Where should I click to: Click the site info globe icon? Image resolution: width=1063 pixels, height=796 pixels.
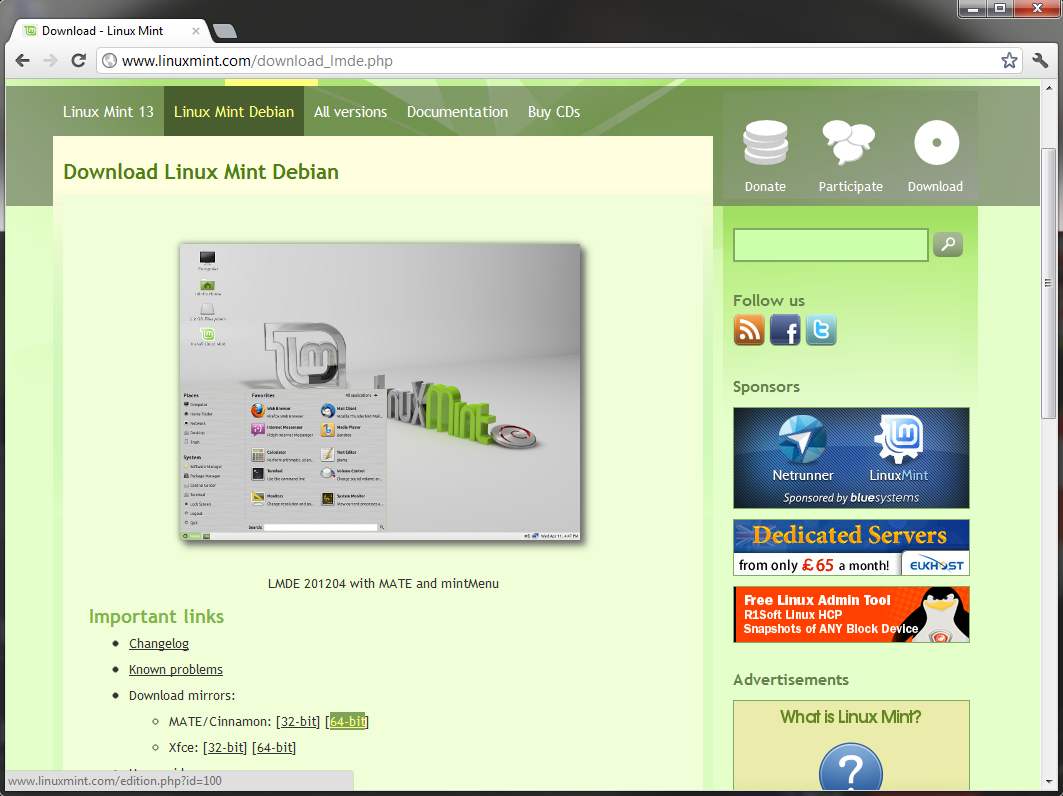click(109, 61)
